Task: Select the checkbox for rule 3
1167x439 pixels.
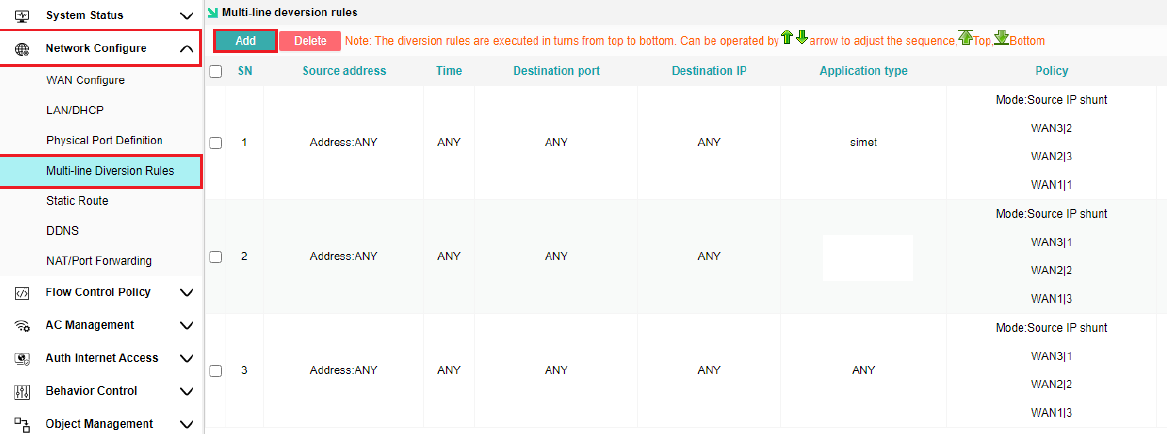Action: (215, 370)
